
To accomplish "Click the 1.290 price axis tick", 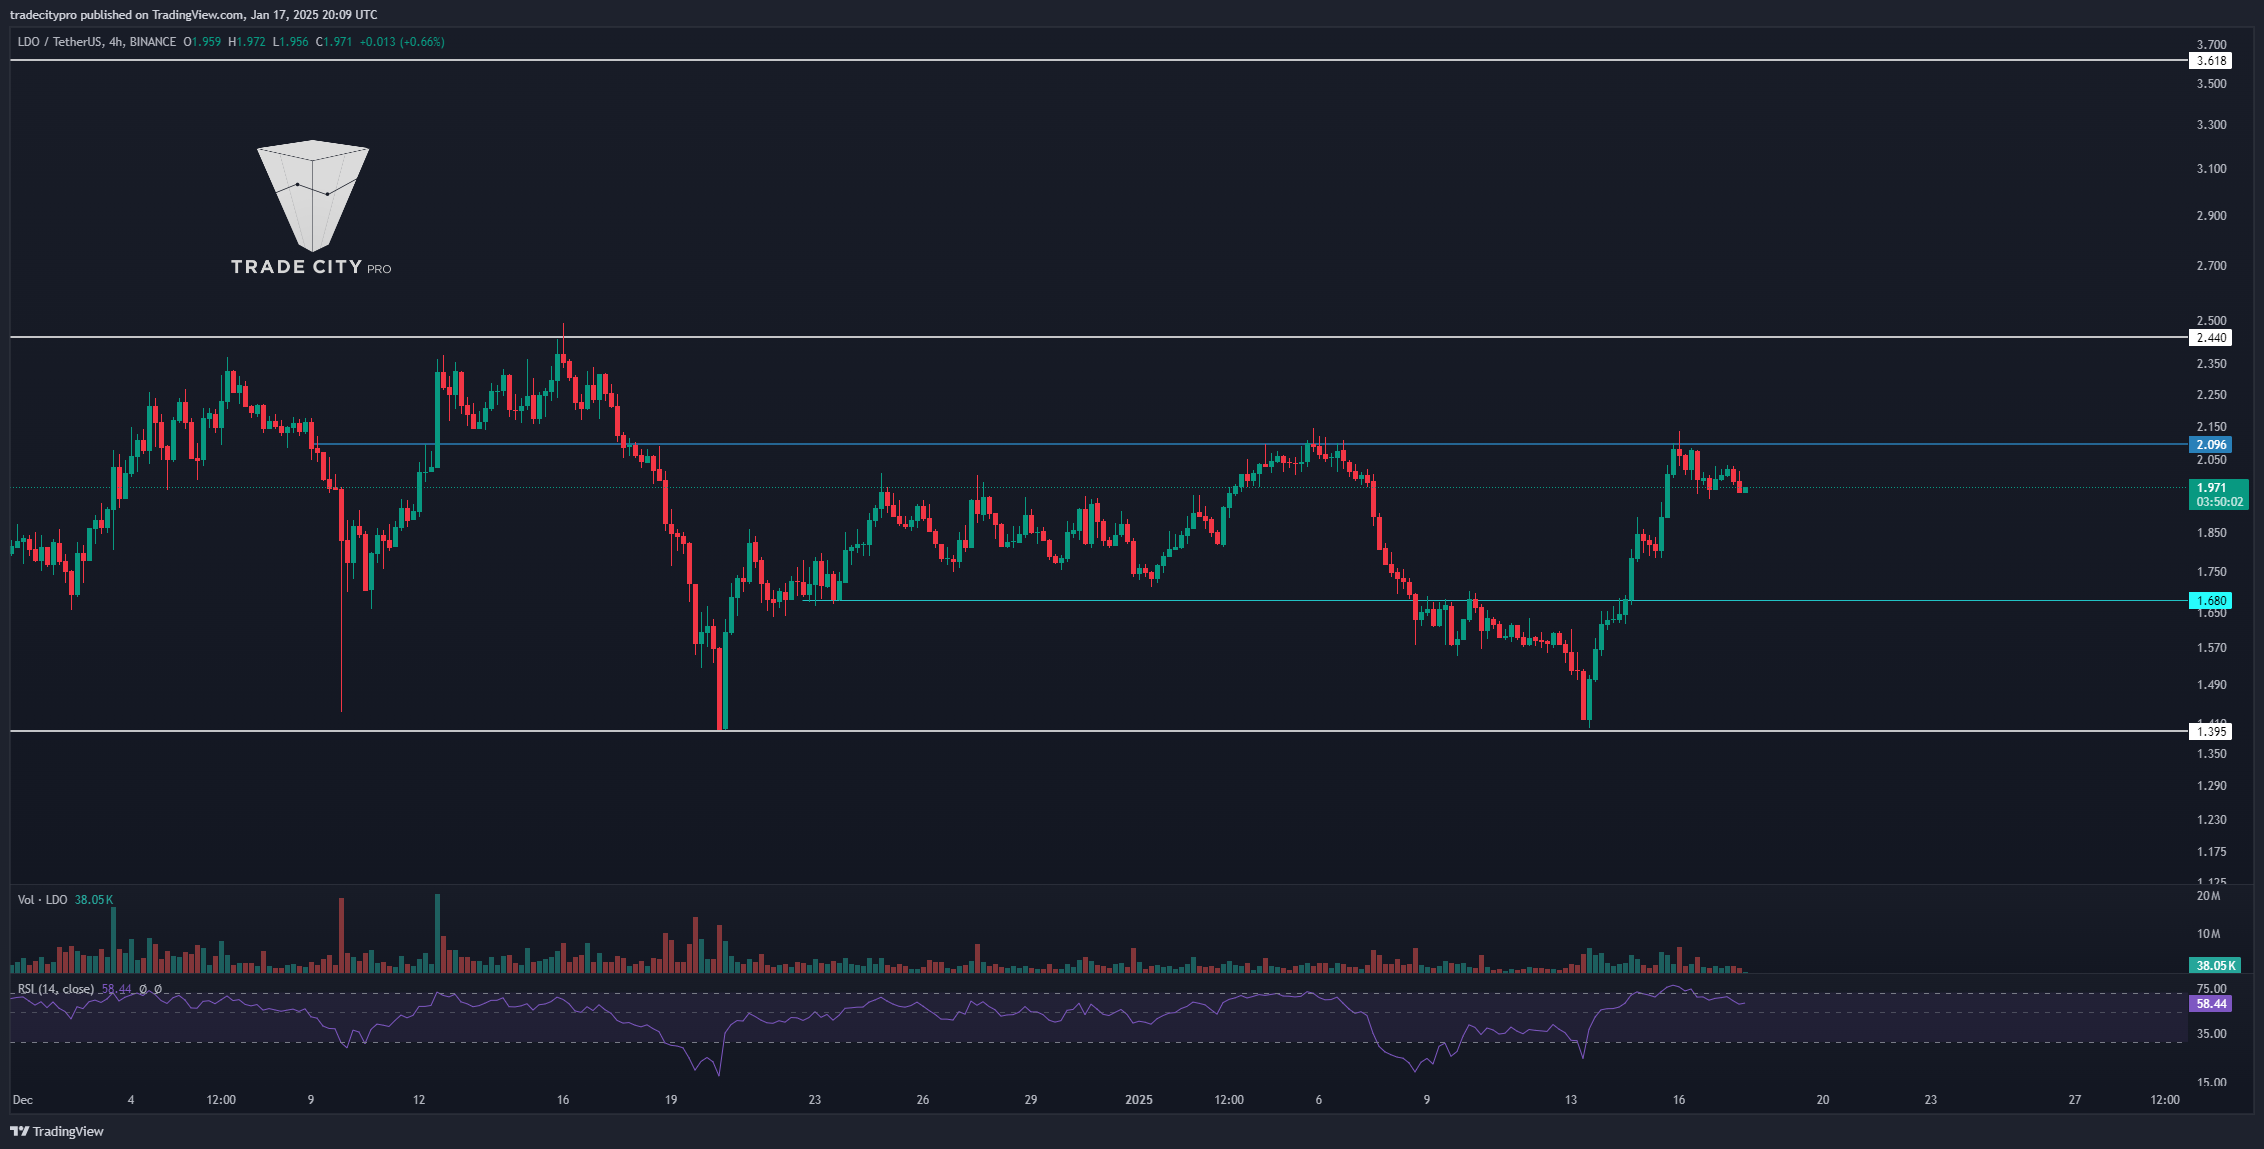I will pos(2211,786).
